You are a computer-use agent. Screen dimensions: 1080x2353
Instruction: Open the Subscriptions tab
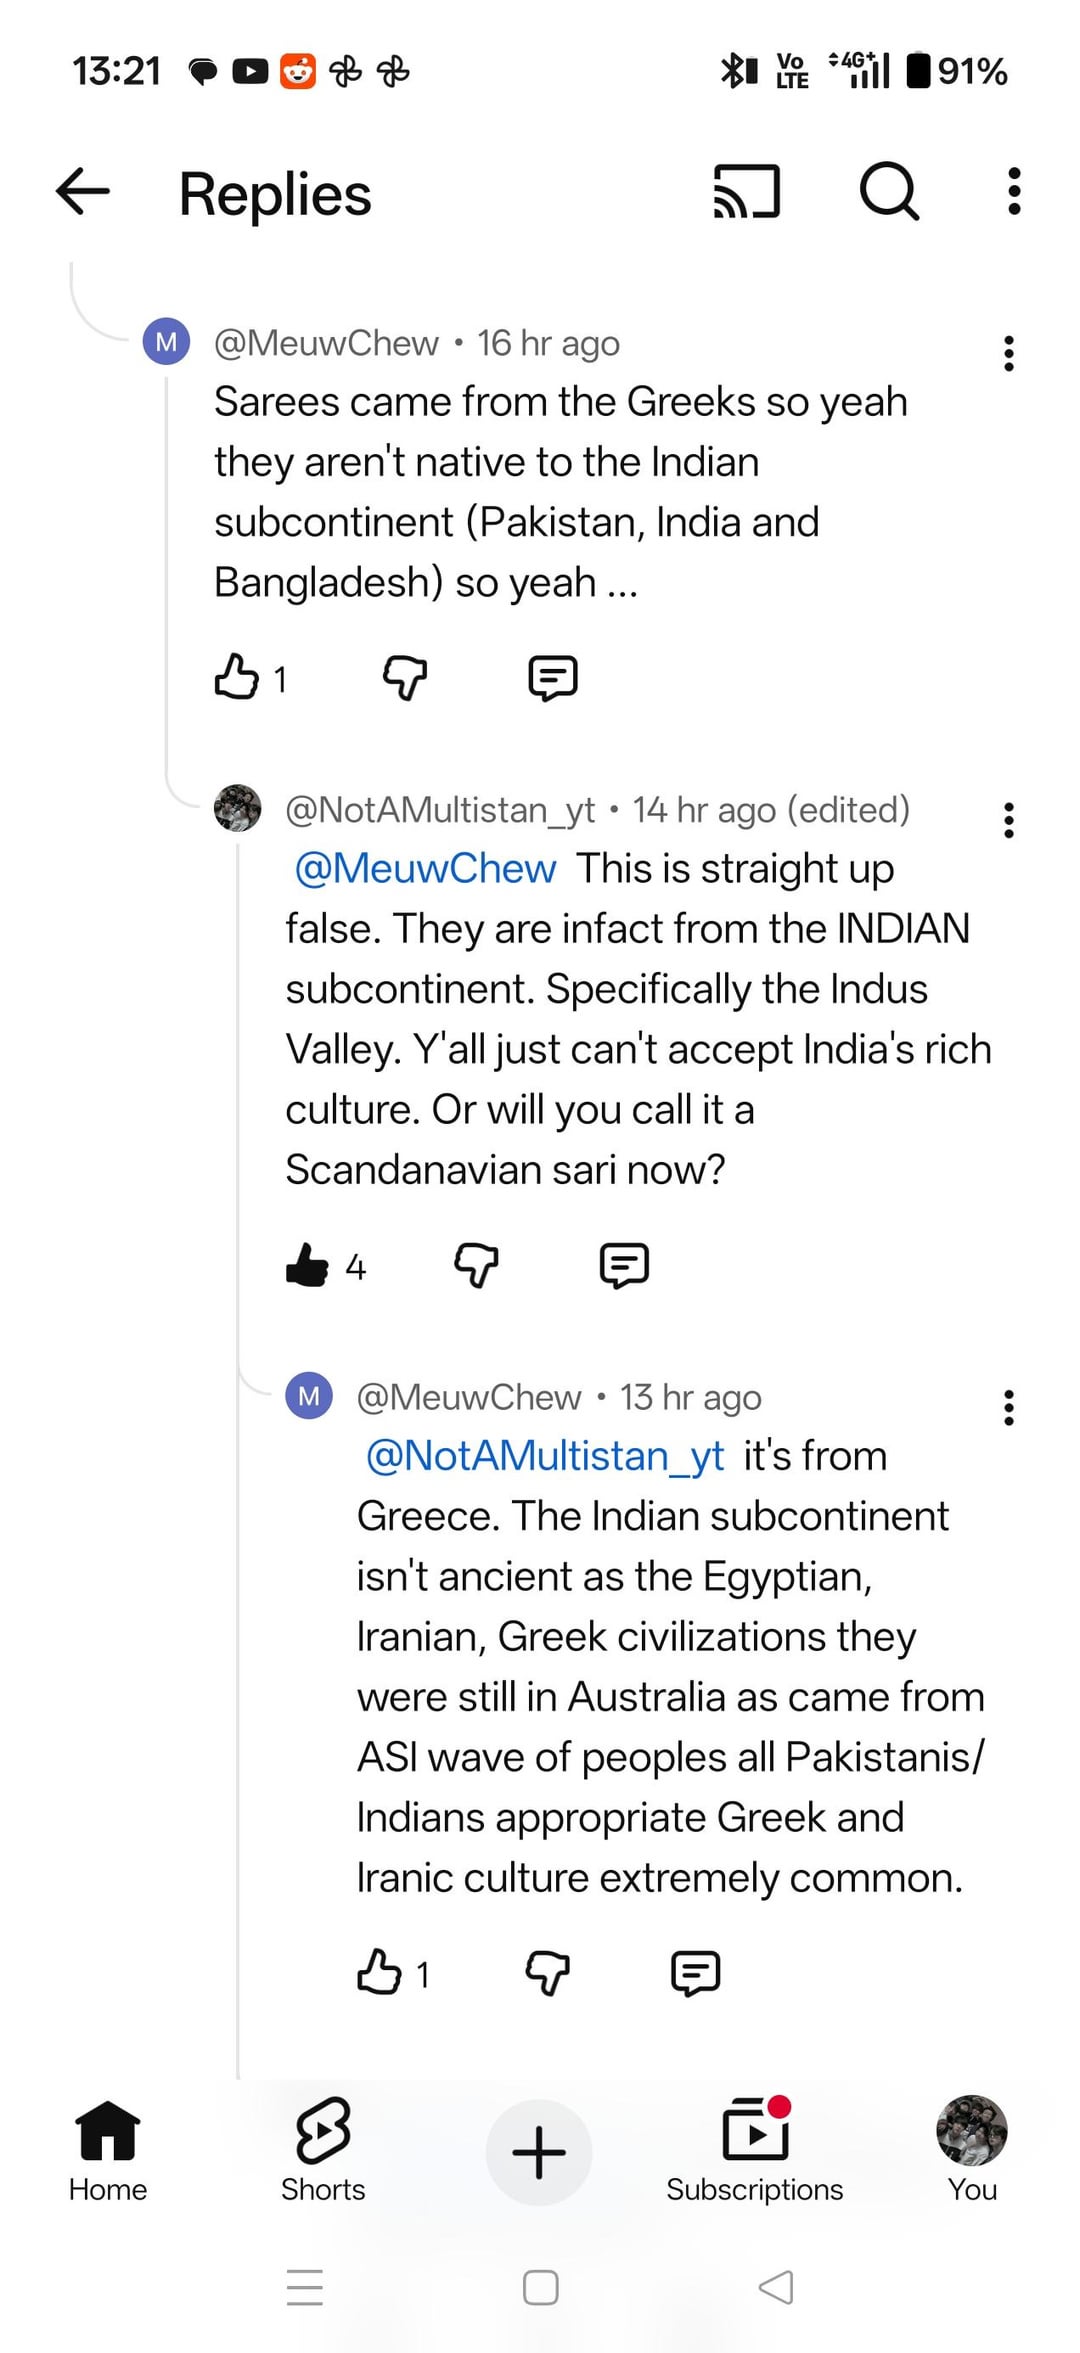(755, 2150)
